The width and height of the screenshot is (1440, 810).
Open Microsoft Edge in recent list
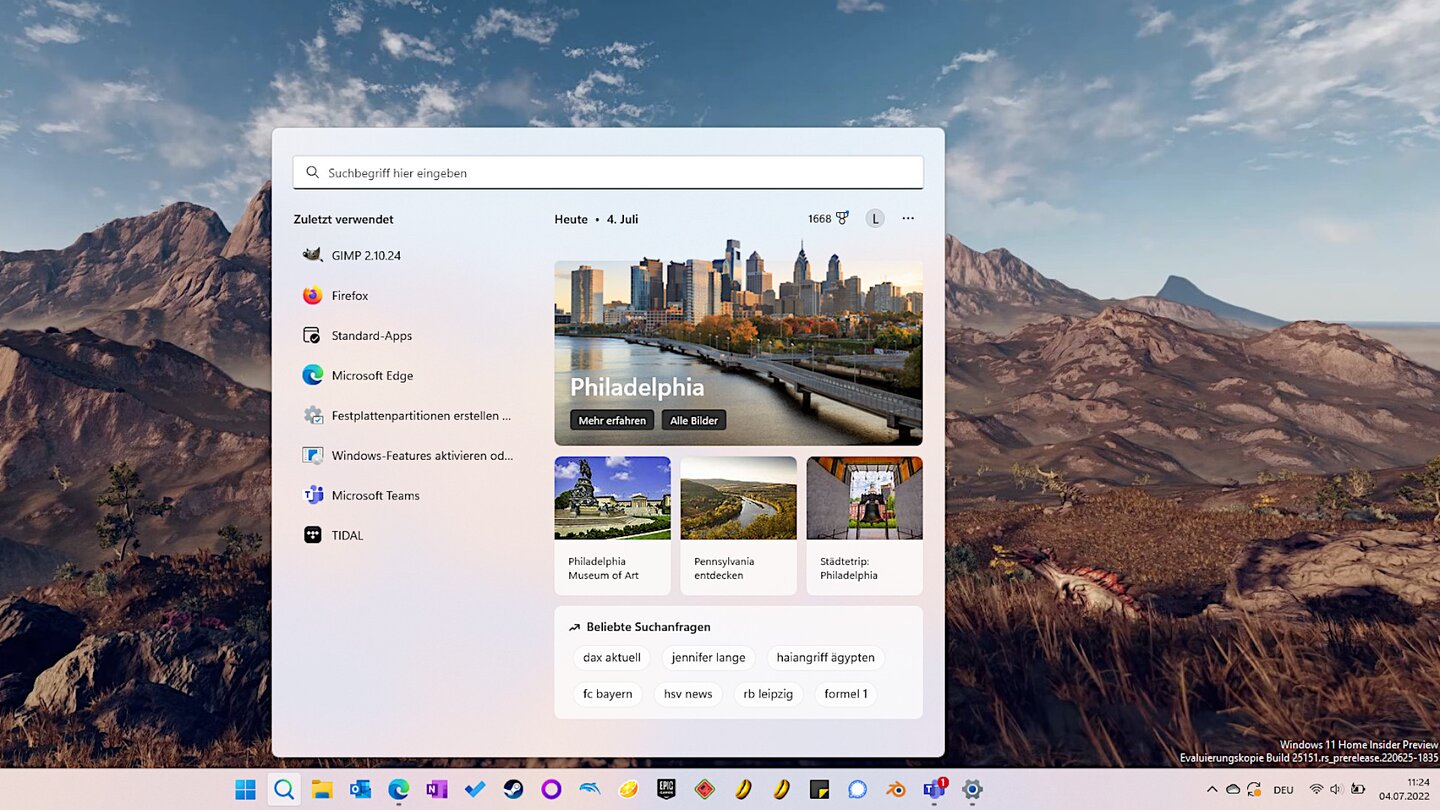click(x=372, y=375)
